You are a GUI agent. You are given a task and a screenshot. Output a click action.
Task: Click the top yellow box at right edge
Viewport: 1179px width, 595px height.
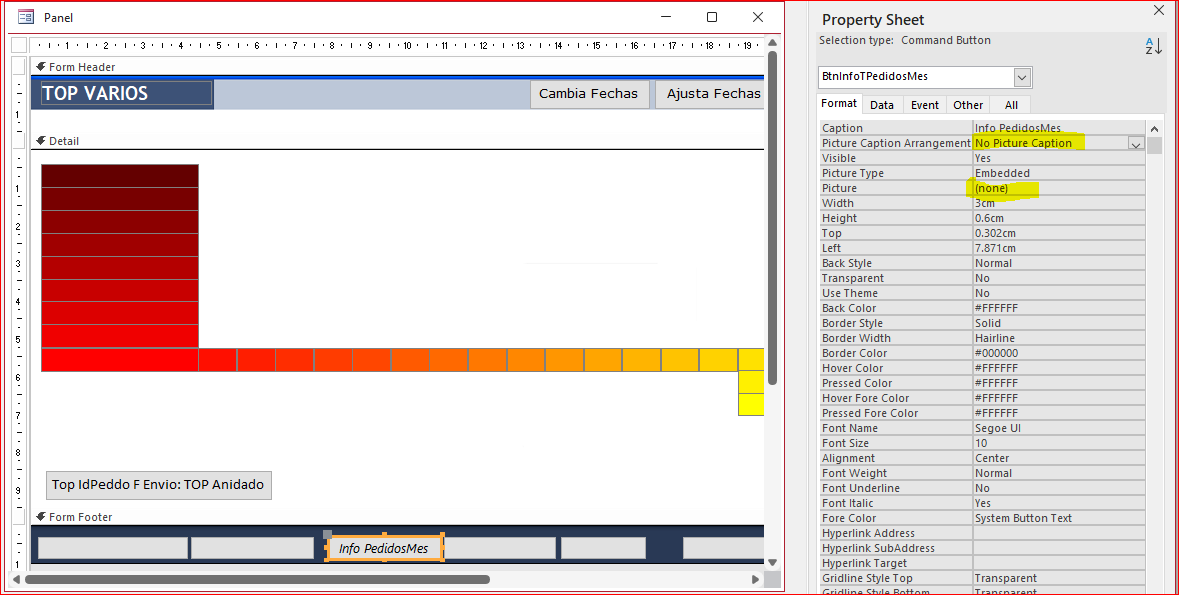[750, 360]
